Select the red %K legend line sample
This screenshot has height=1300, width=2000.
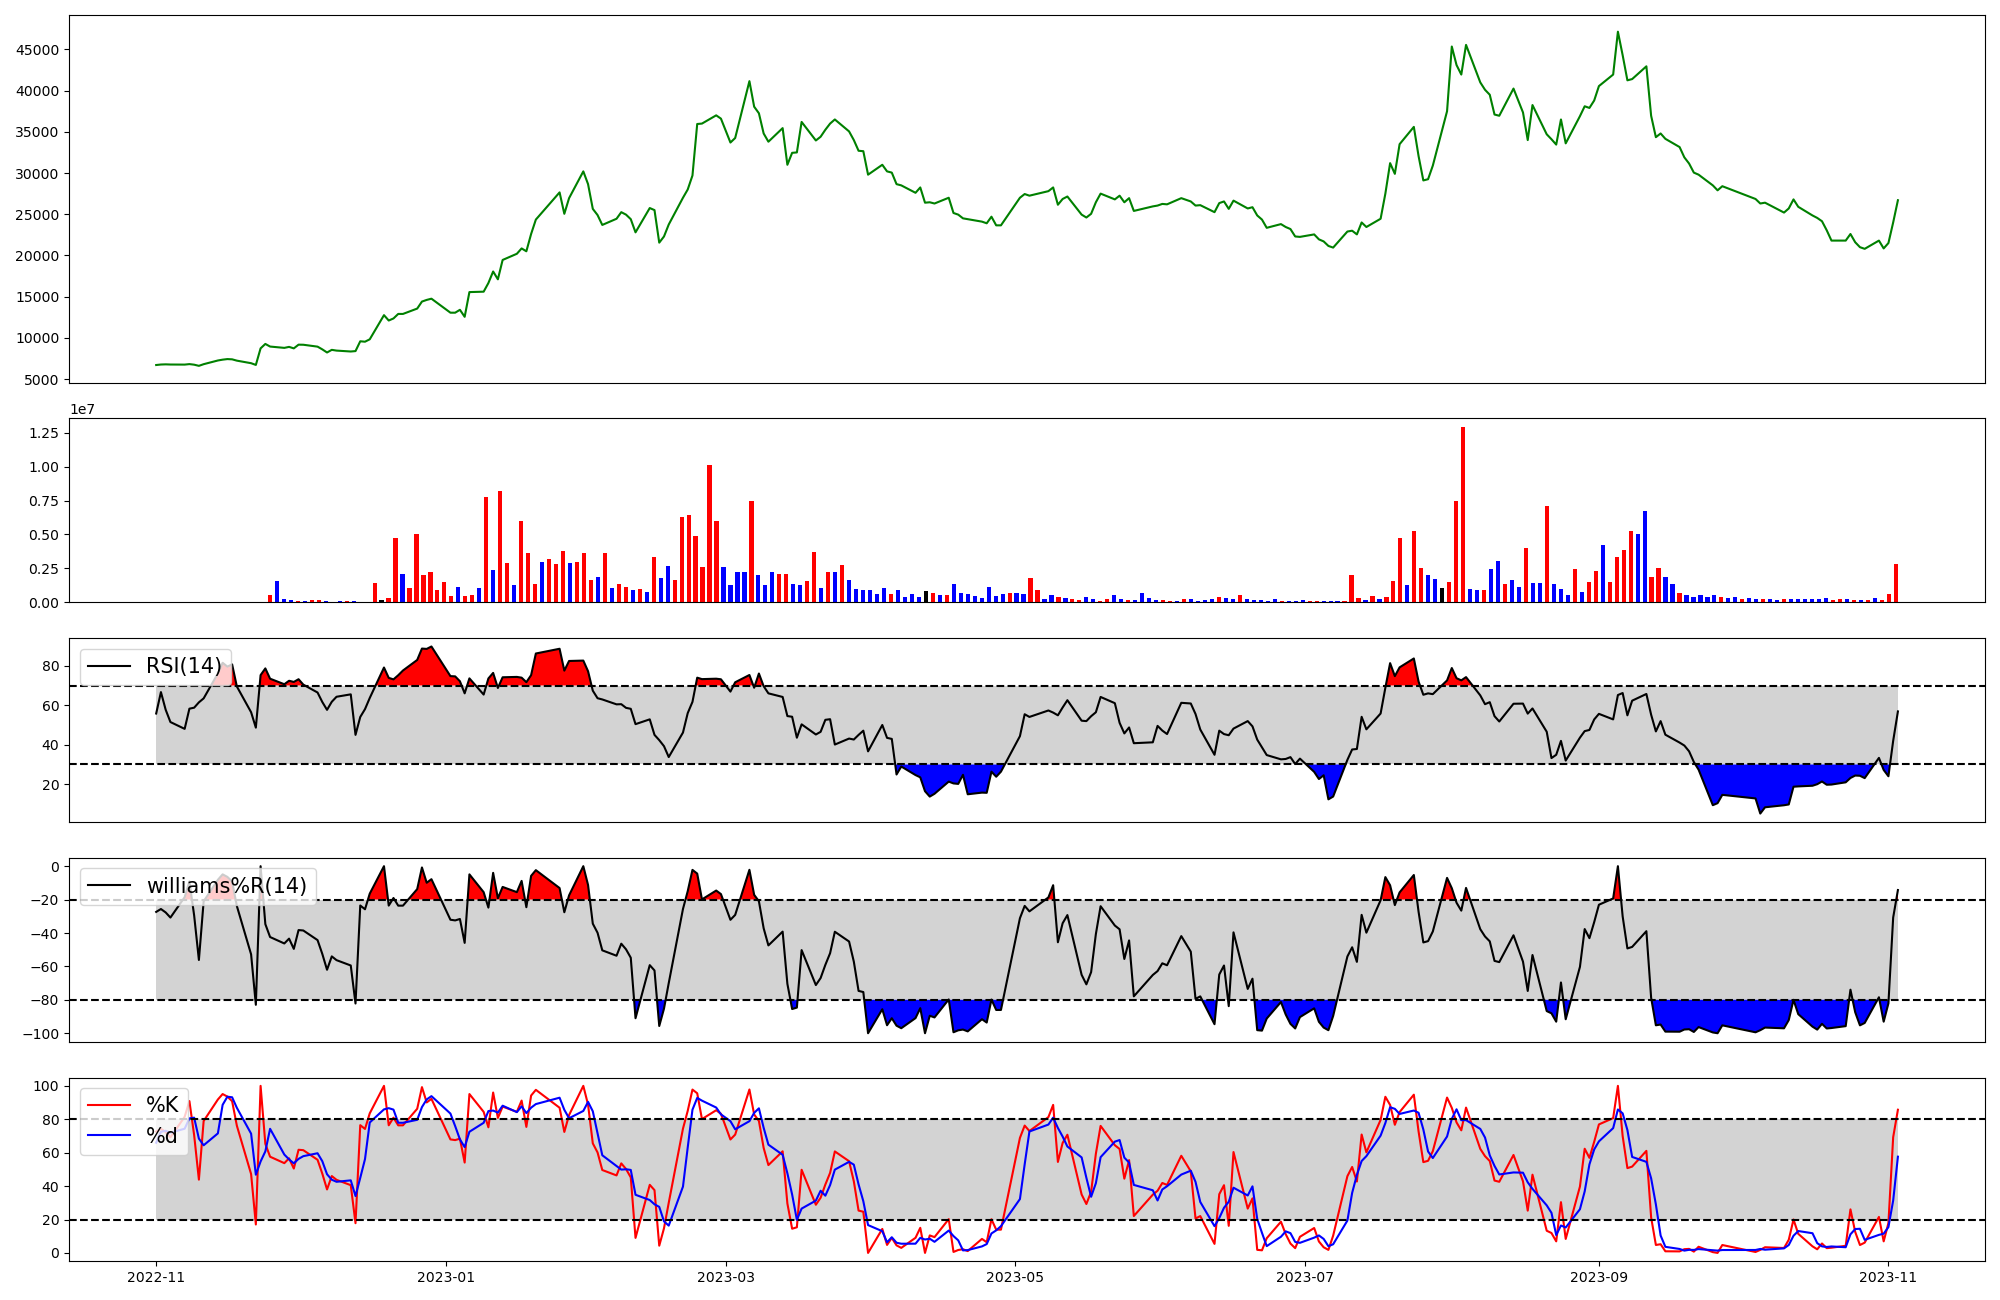[109, 1105]
